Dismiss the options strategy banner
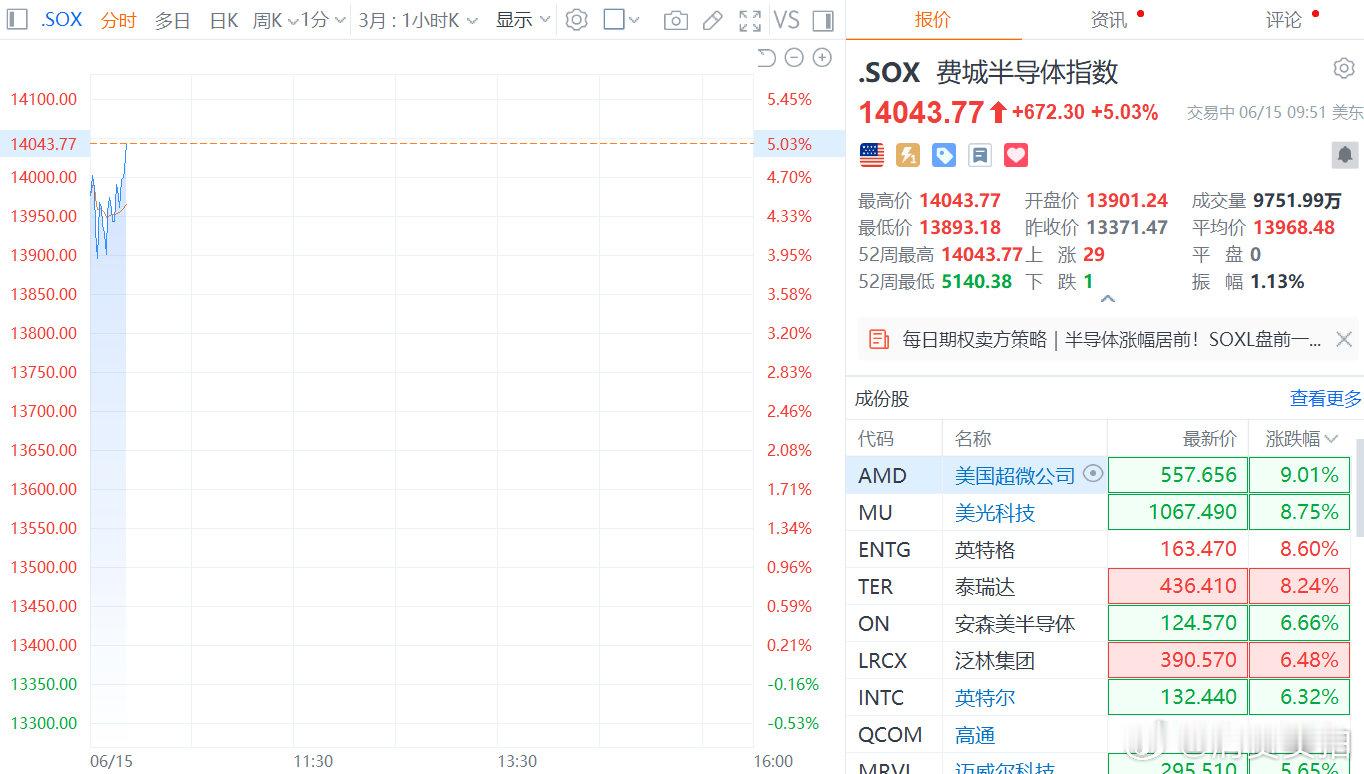Viewport: 1364px width, 774px height. tap(1344, 339)
